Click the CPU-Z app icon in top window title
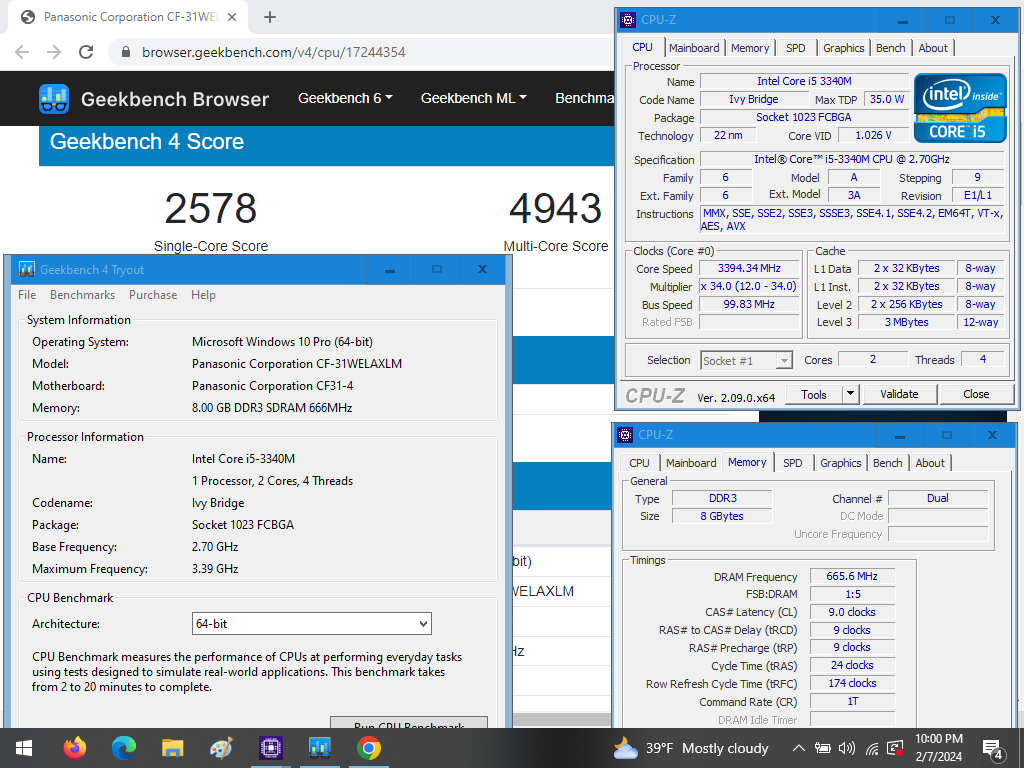 coord(628,20)
